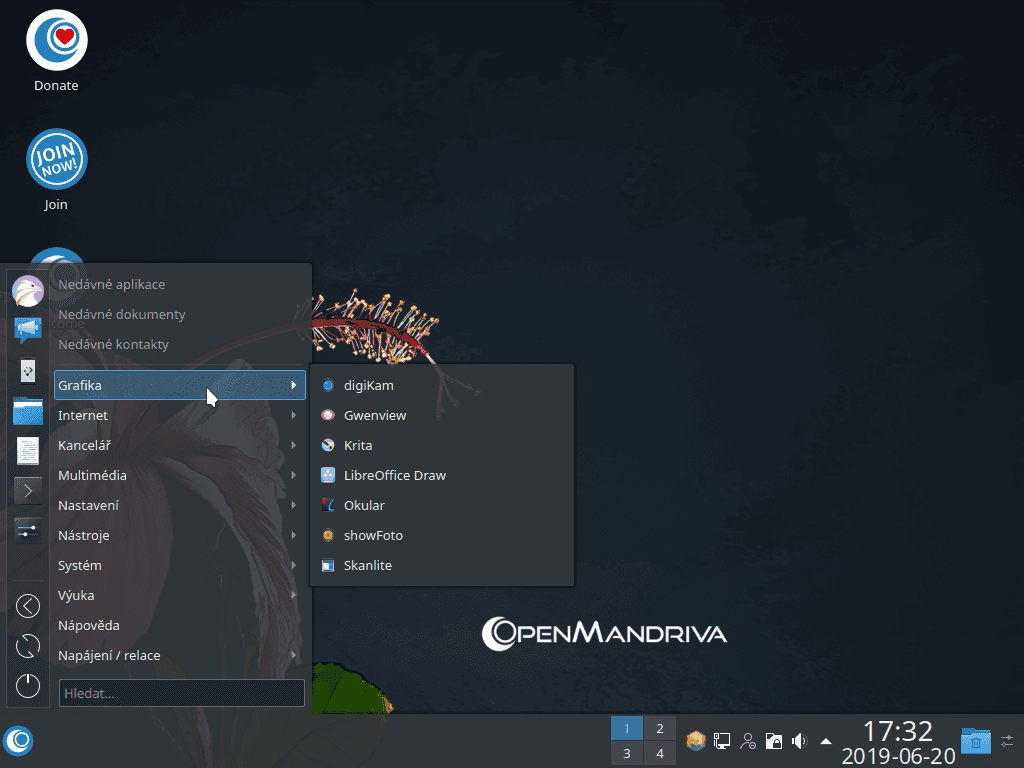Click the Join Now desktop shortcut
Viewport: 1024px width, 768px height.
tap(56, 160)
